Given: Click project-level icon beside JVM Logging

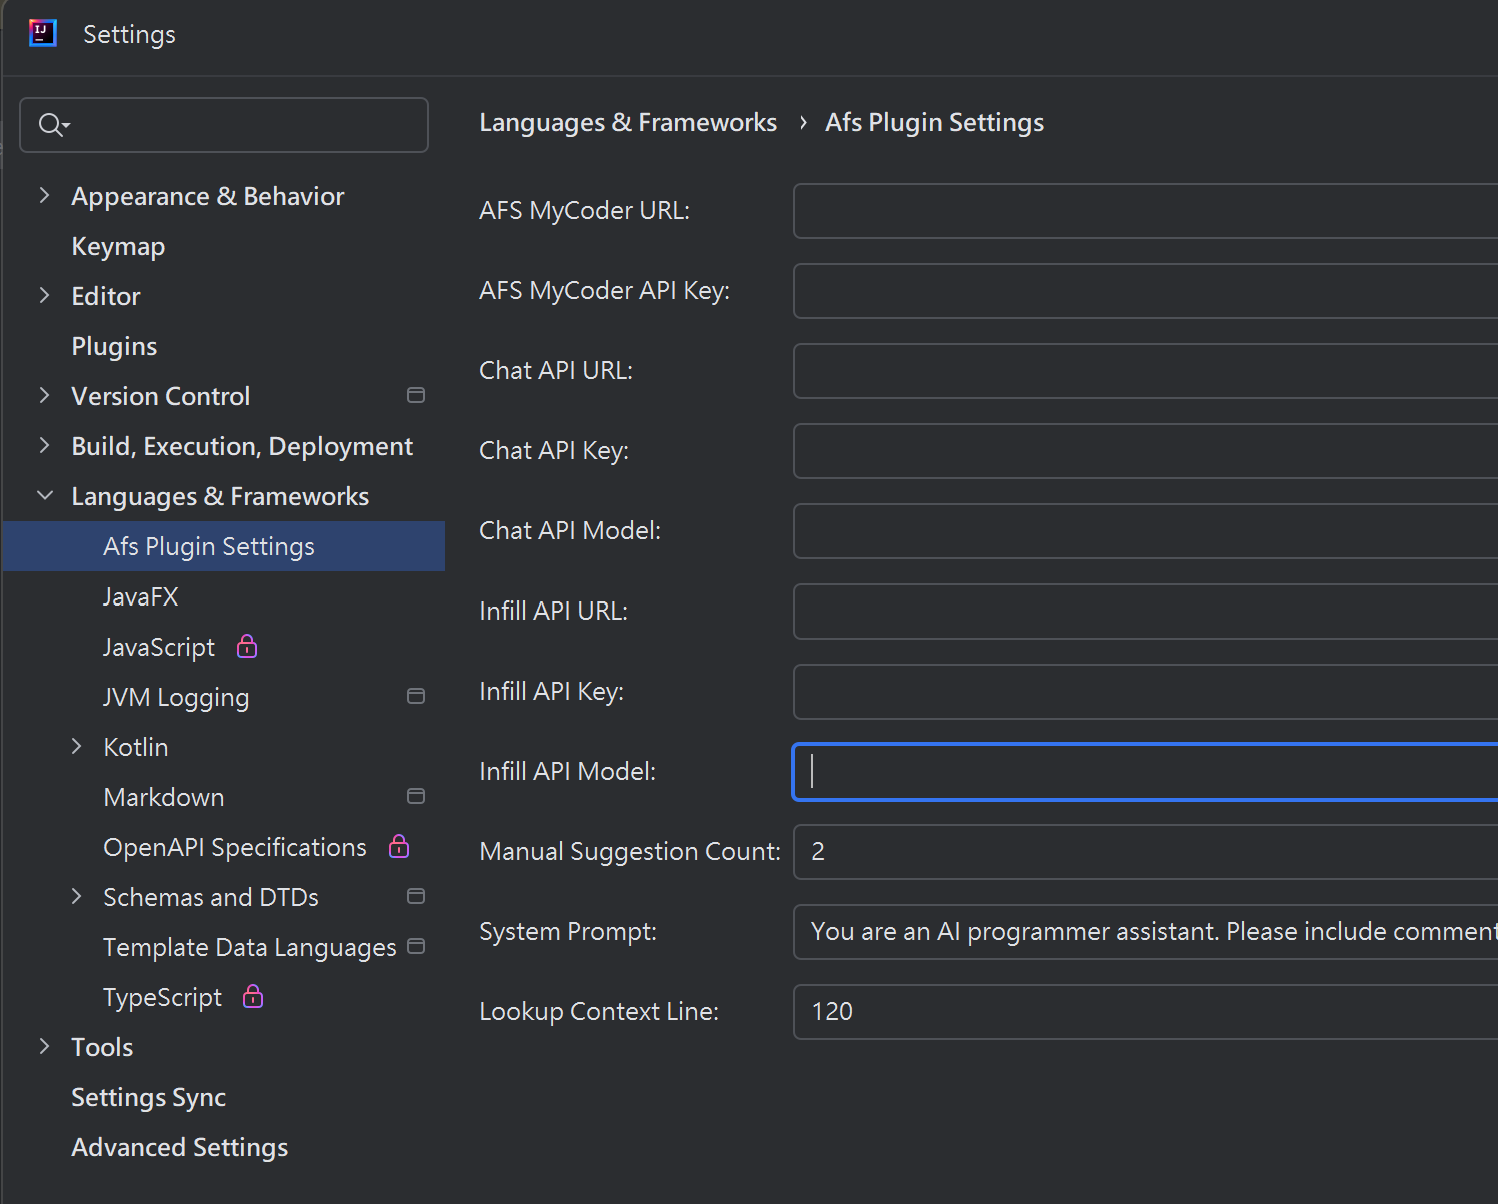Looking at the screenshot, I should pyautogui.click(x=416, y=696).
